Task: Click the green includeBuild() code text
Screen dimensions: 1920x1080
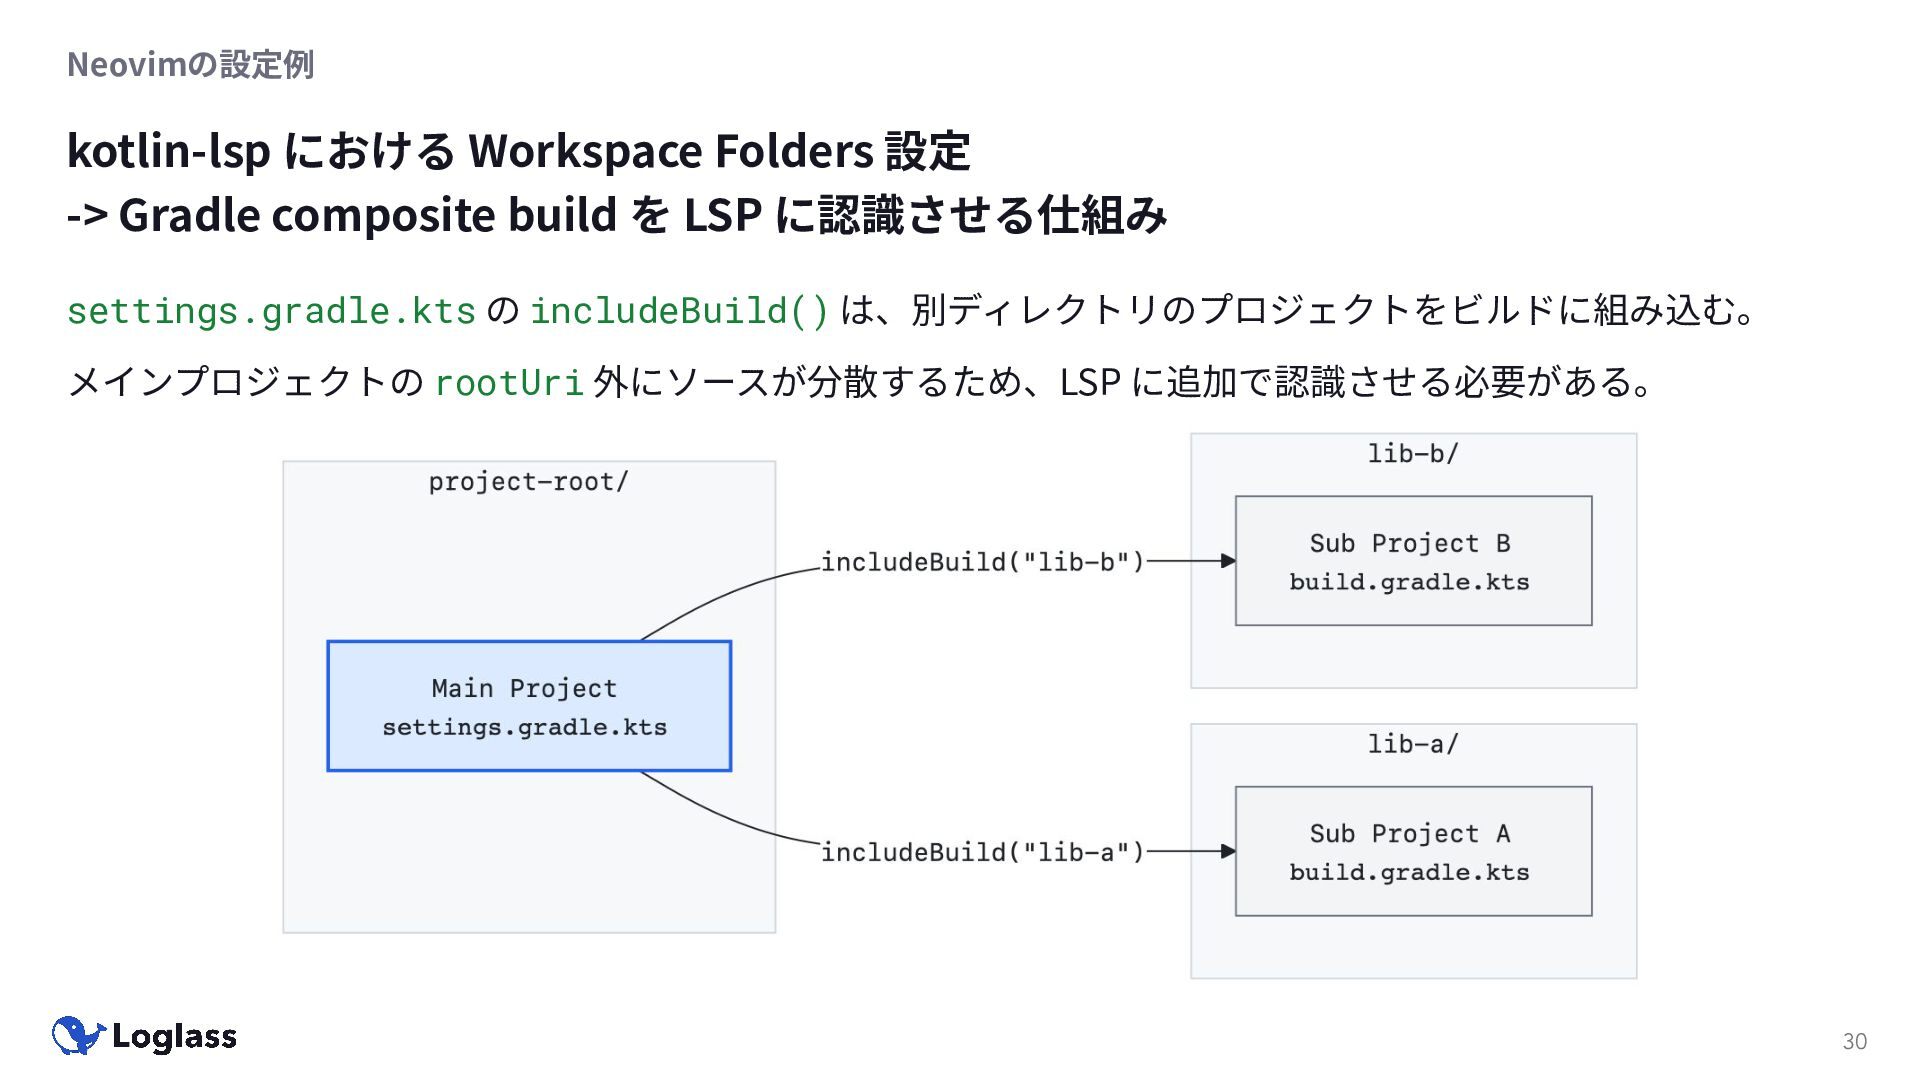Action: 679,311
